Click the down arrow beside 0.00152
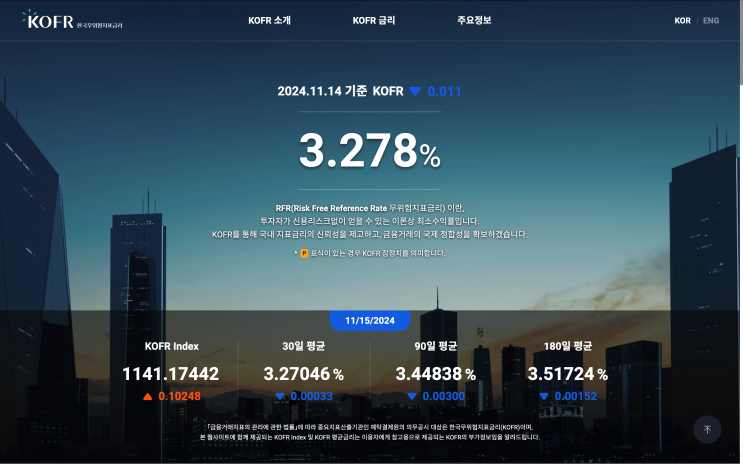The height and width of the screenshot is (464, 743). pos(544,396)
